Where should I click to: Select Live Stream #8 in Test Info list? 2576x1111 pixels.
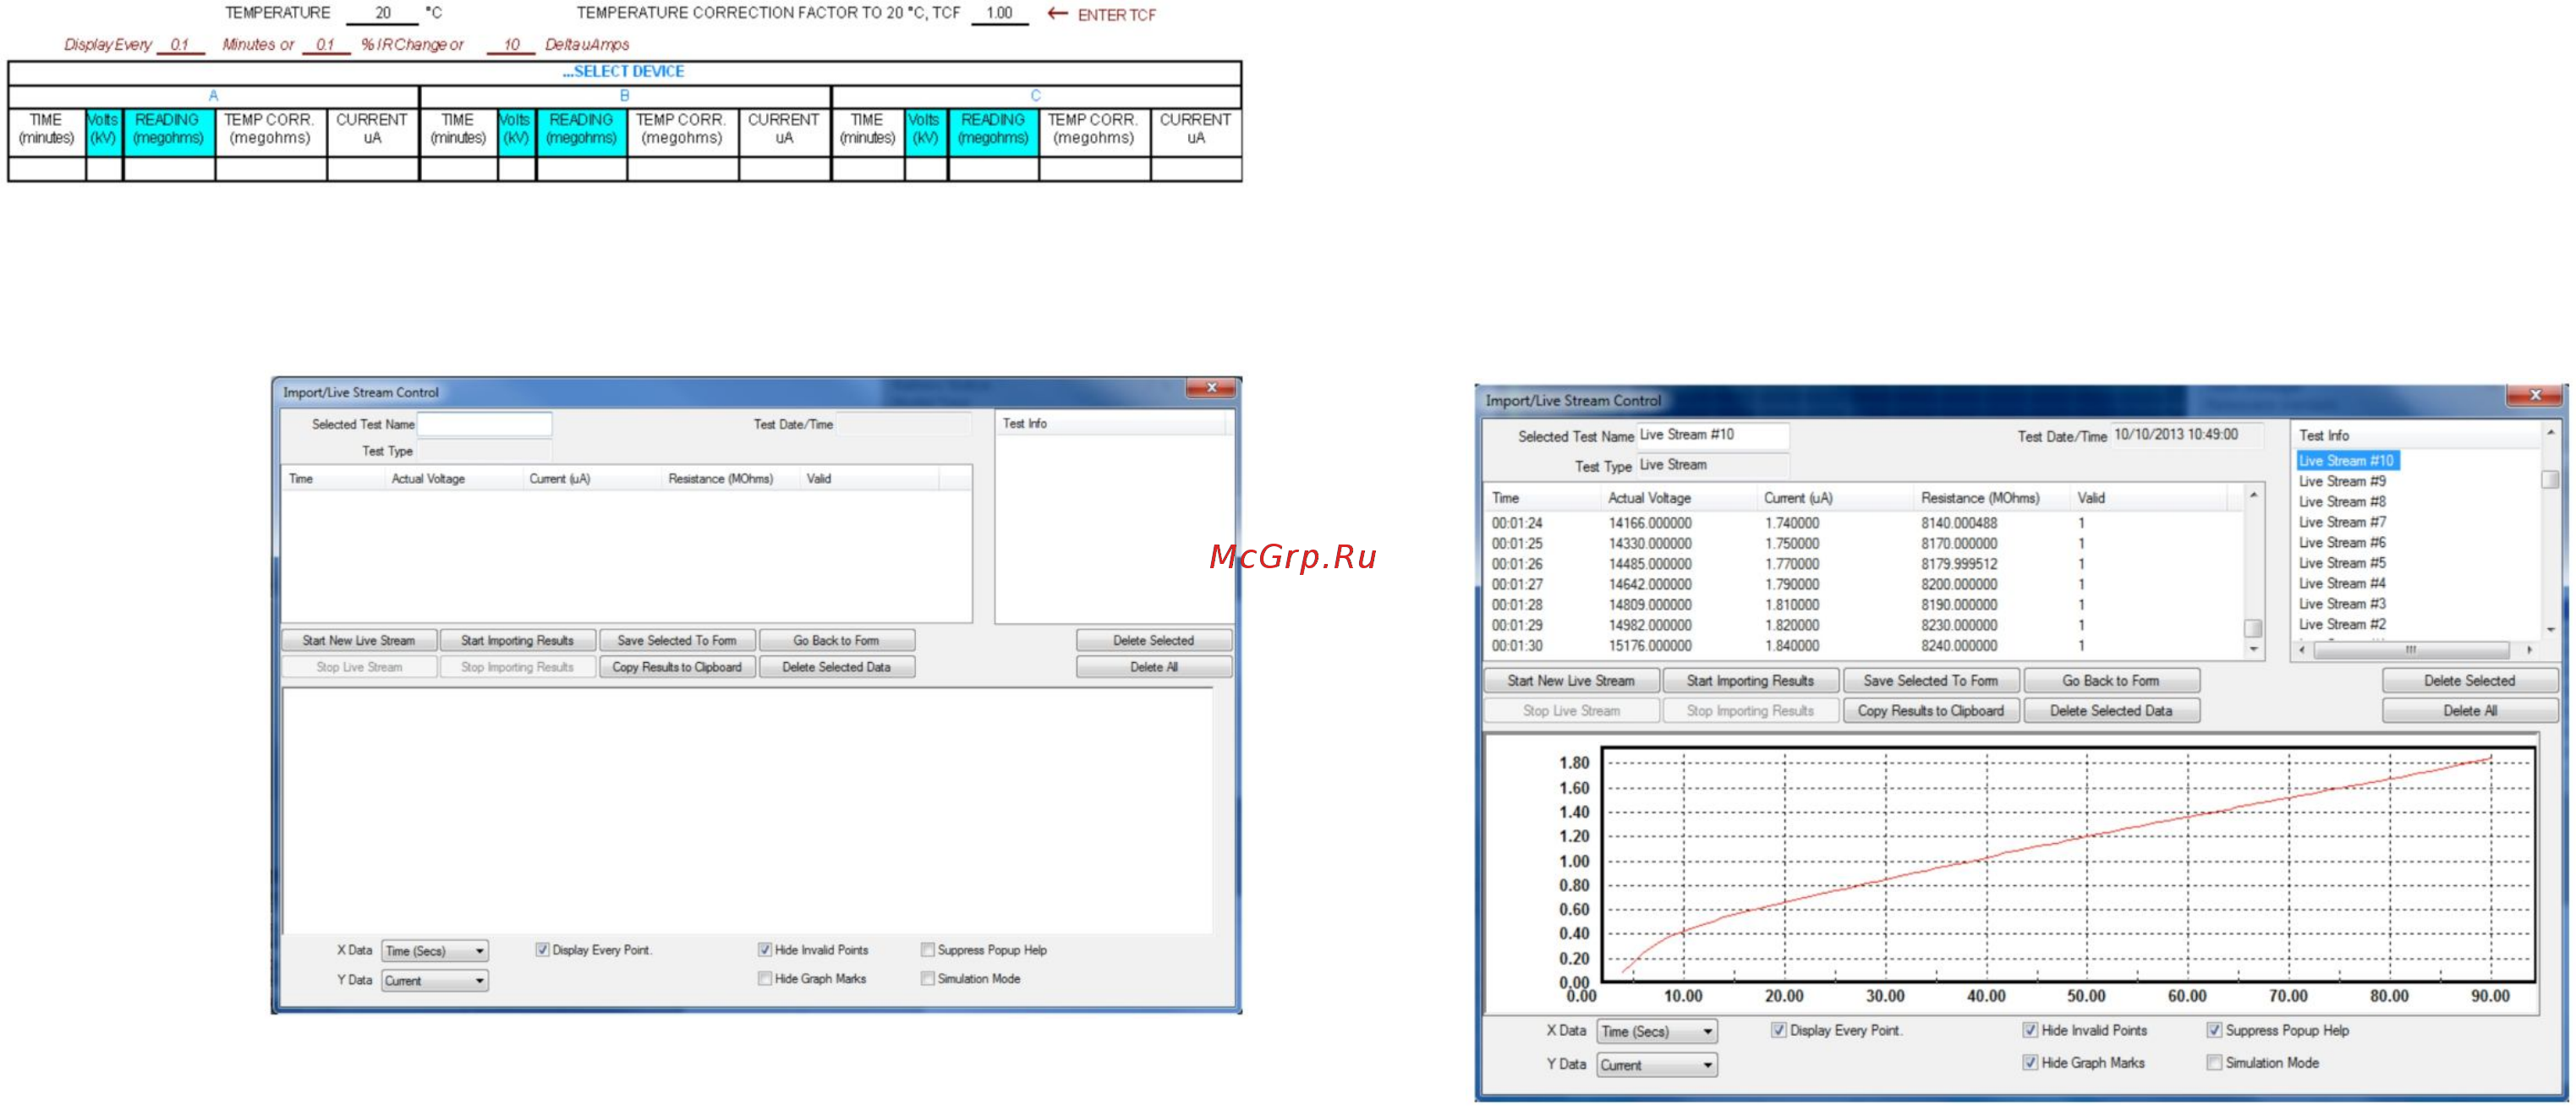(2342, 502)
